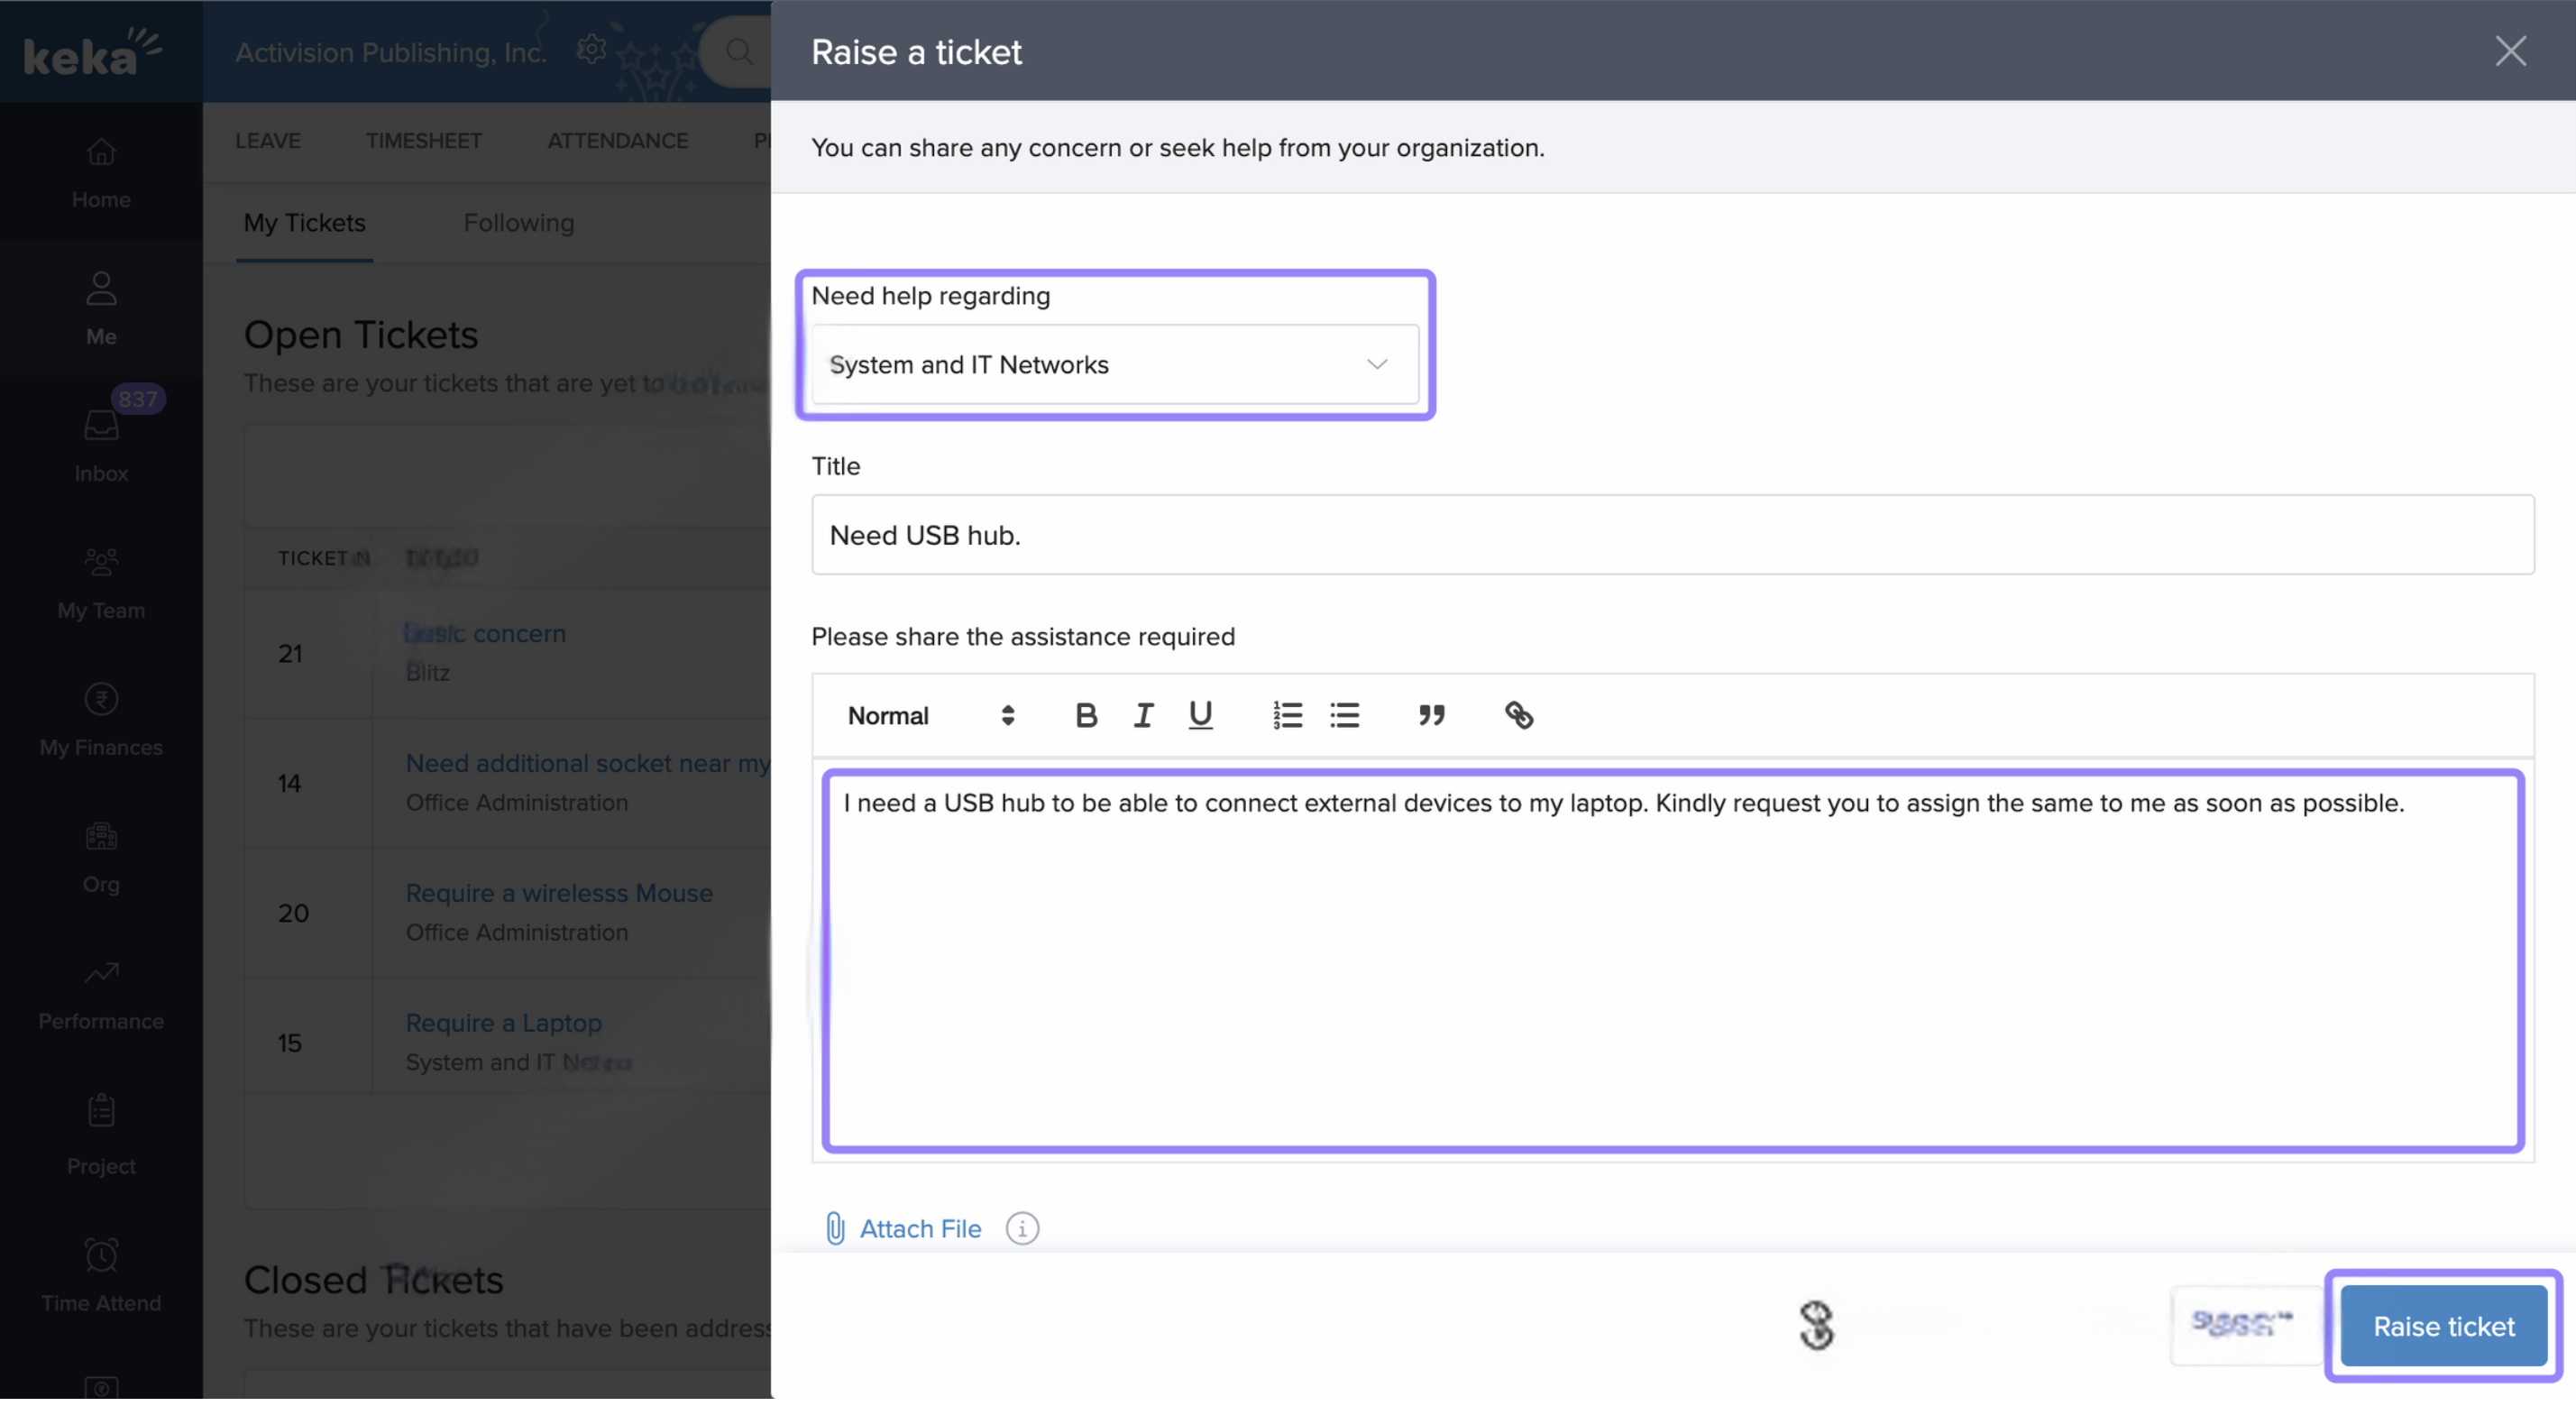Image resolution: width=2576 pixels, height=1406 pixels.
Task: Close the Raise a ticket panel
Action: tap(2509, 51)
